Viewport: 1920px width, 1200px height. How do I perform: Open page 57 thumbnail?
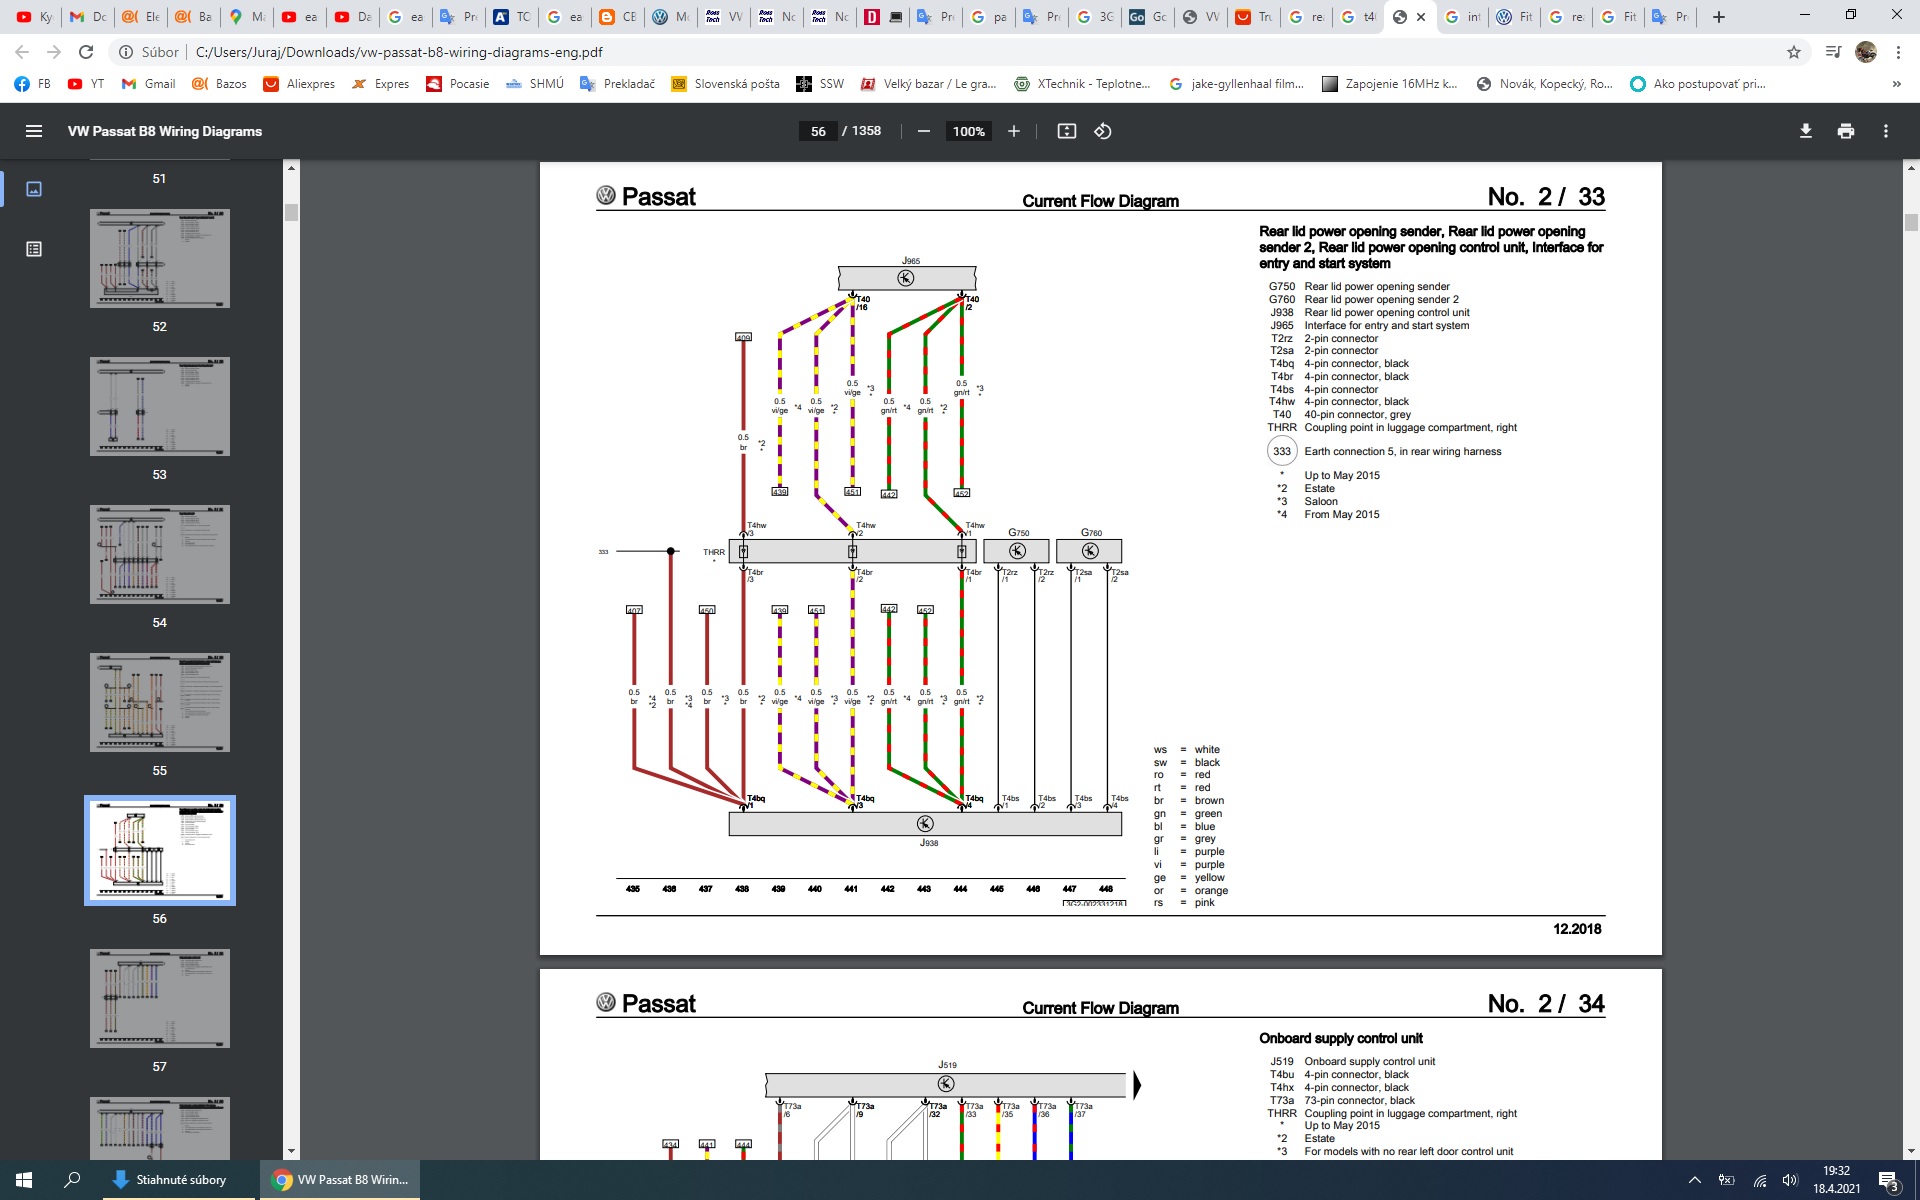(160, 998)
